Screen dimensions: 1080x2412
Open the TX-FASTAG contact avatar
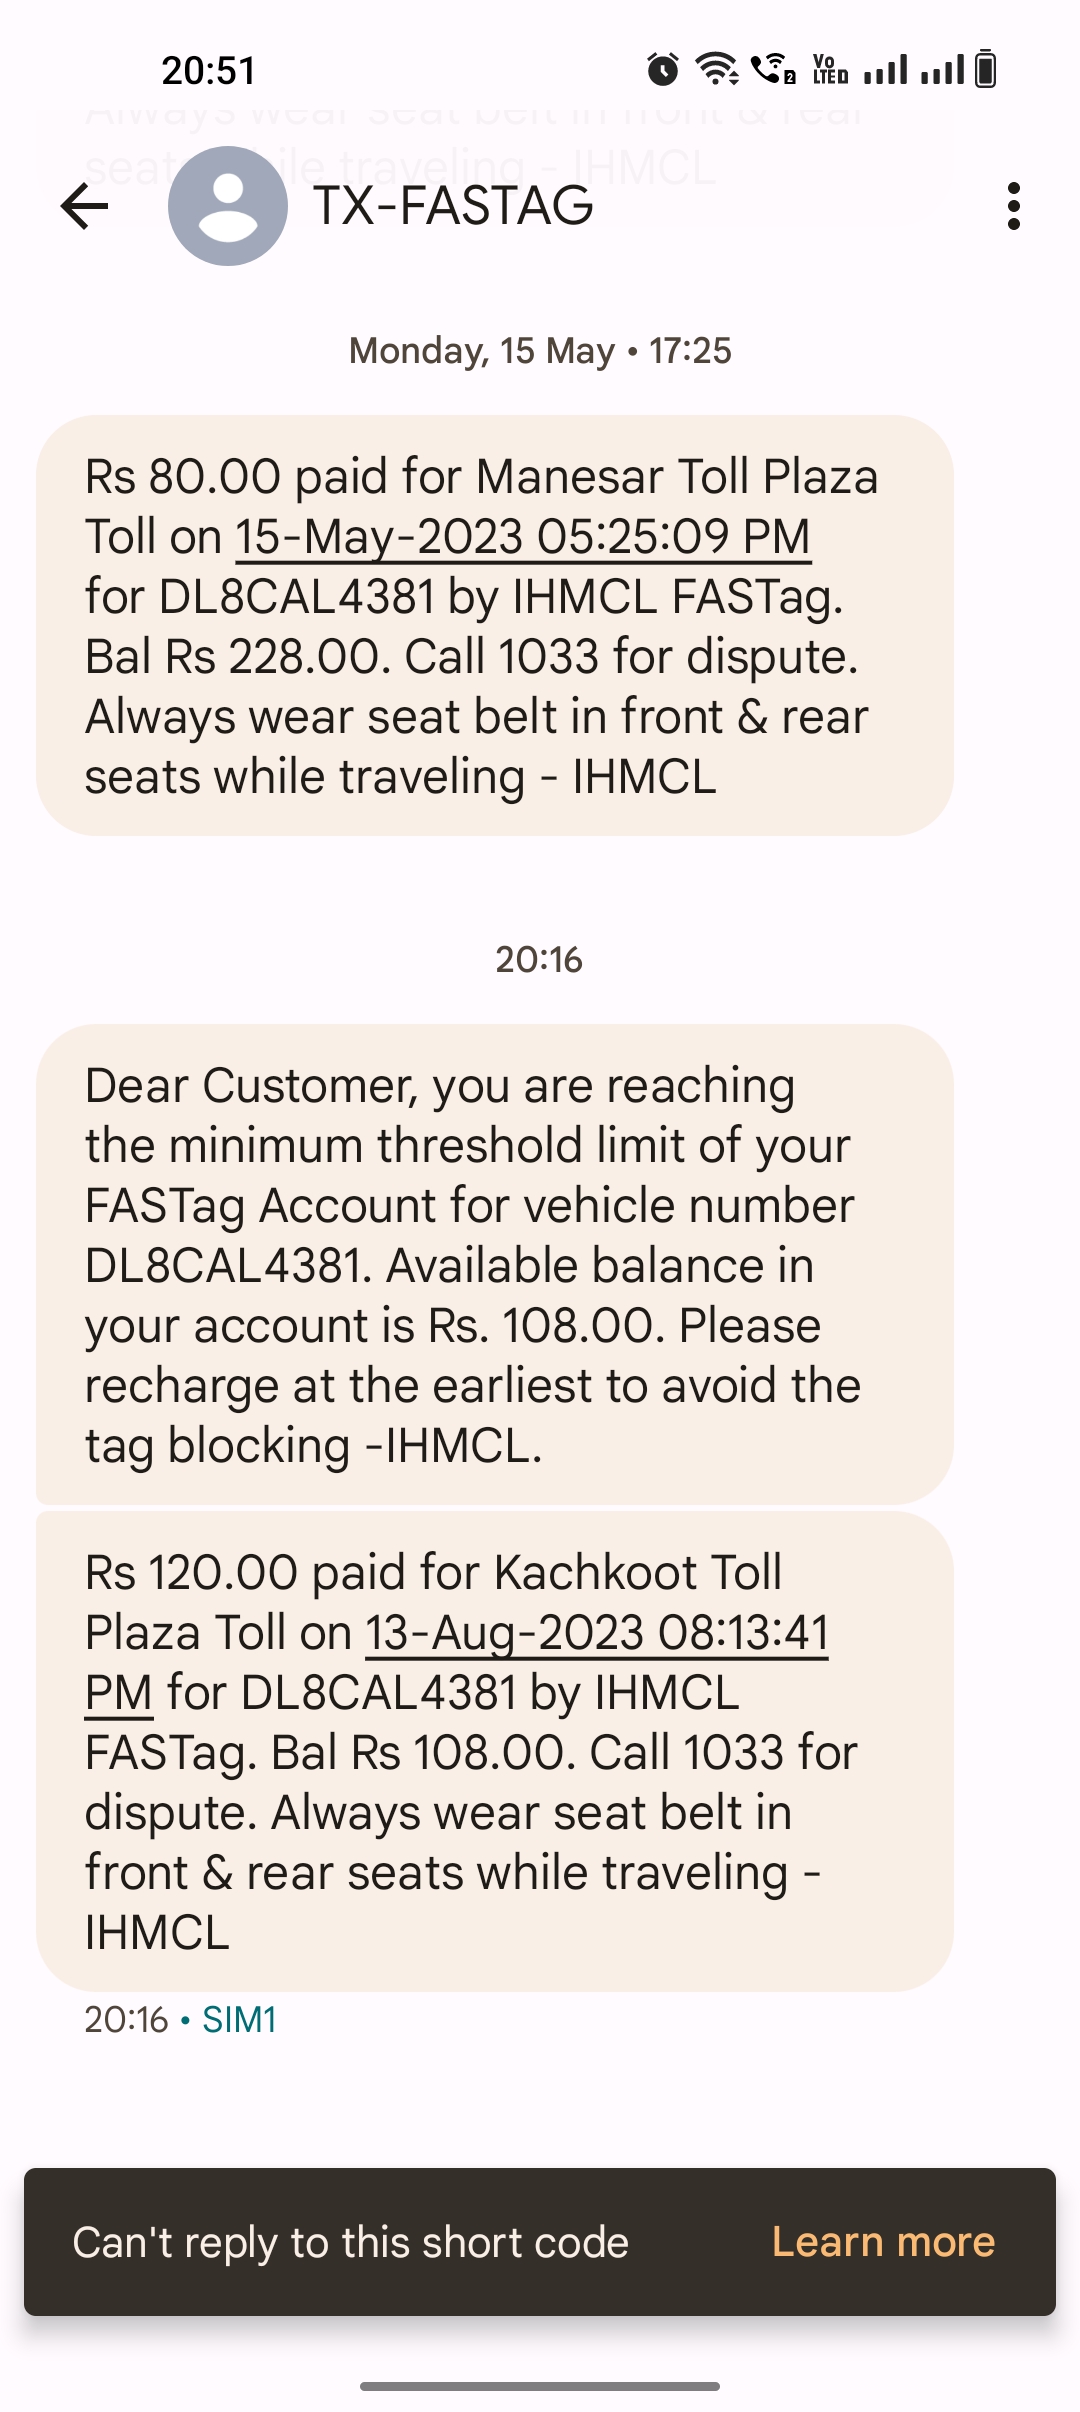point(228,207)
